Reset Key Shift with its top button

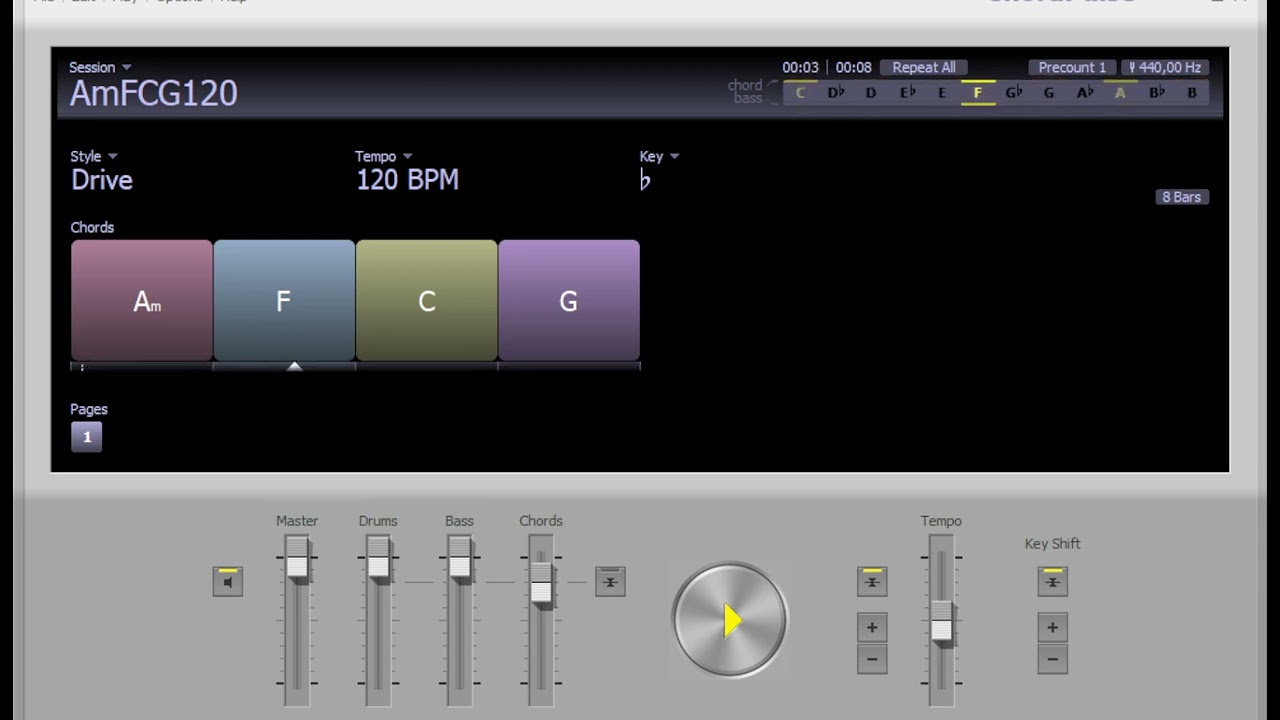click(x=1052, y=581)
